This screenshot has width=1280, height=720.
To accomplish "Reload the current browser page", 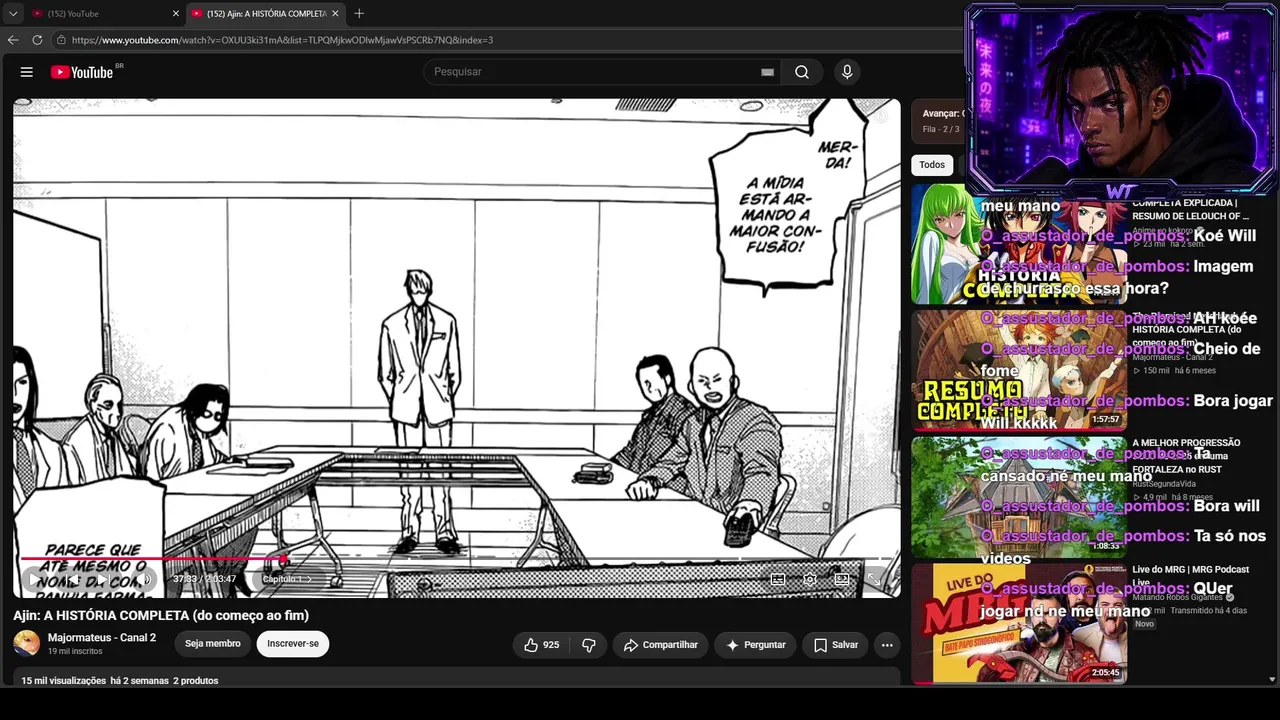I will [37, 40].
